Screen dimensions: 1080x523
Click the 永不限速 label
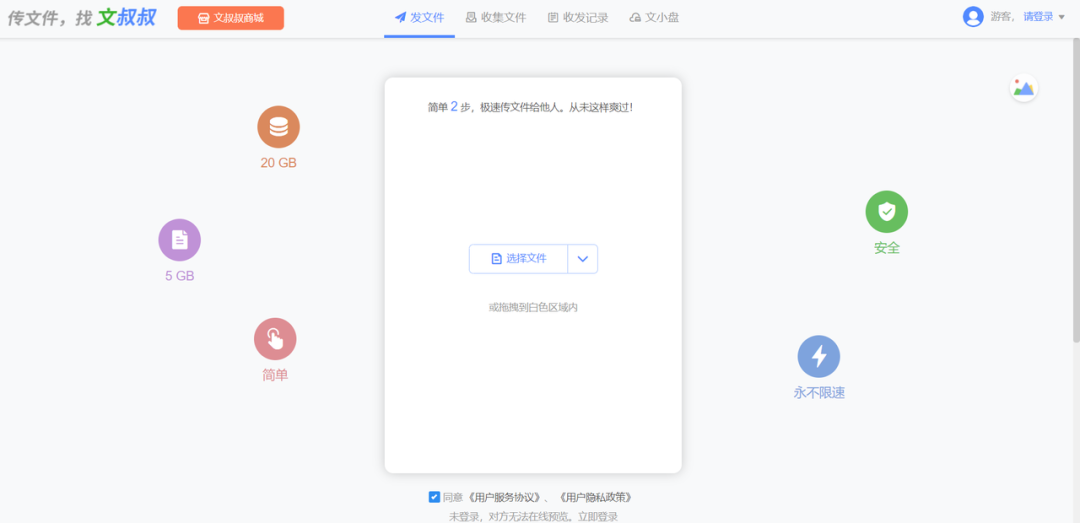[x=819, y=393]
